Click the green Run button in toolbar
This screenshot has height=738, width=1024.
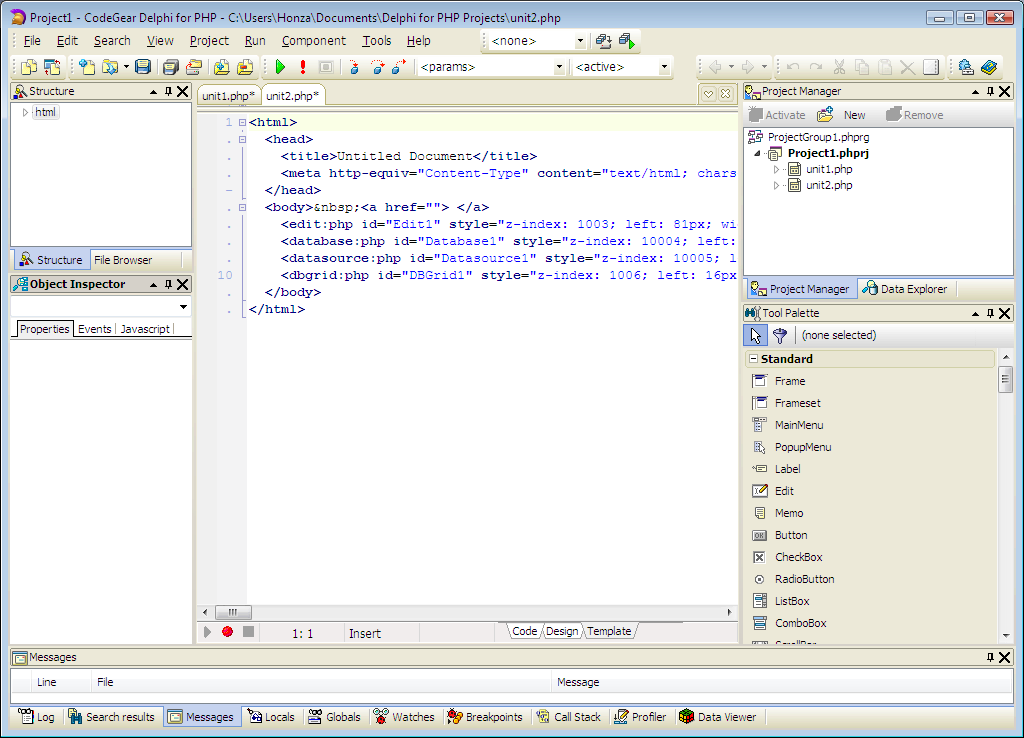pyautogui.click(x=280, y=67)
